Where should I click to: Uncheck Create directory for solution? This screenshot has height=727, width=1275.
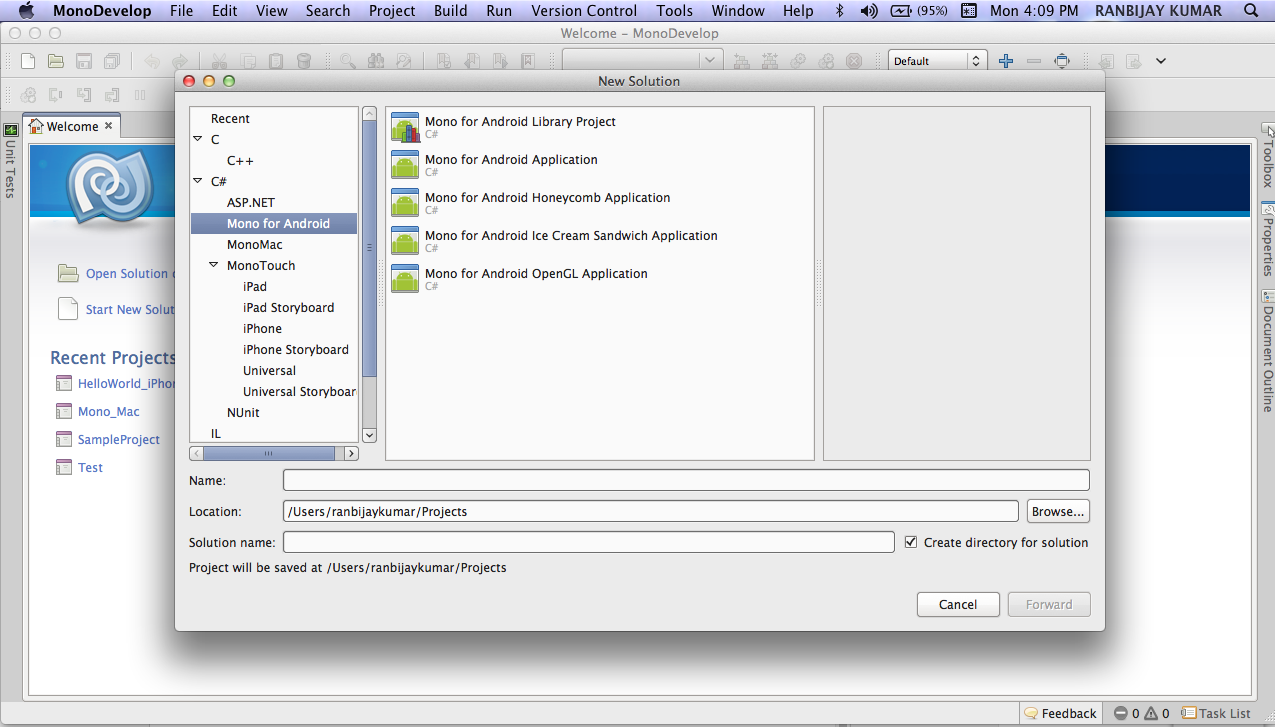coord(910,541)
